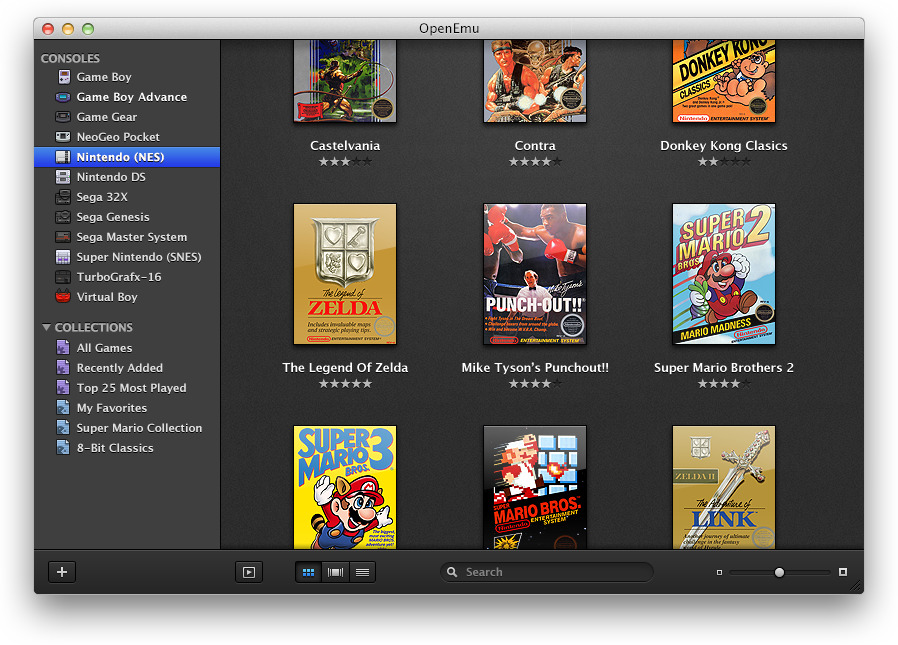
Task: Click the large-size icon right of zoom slider
Action: (843, 572)
